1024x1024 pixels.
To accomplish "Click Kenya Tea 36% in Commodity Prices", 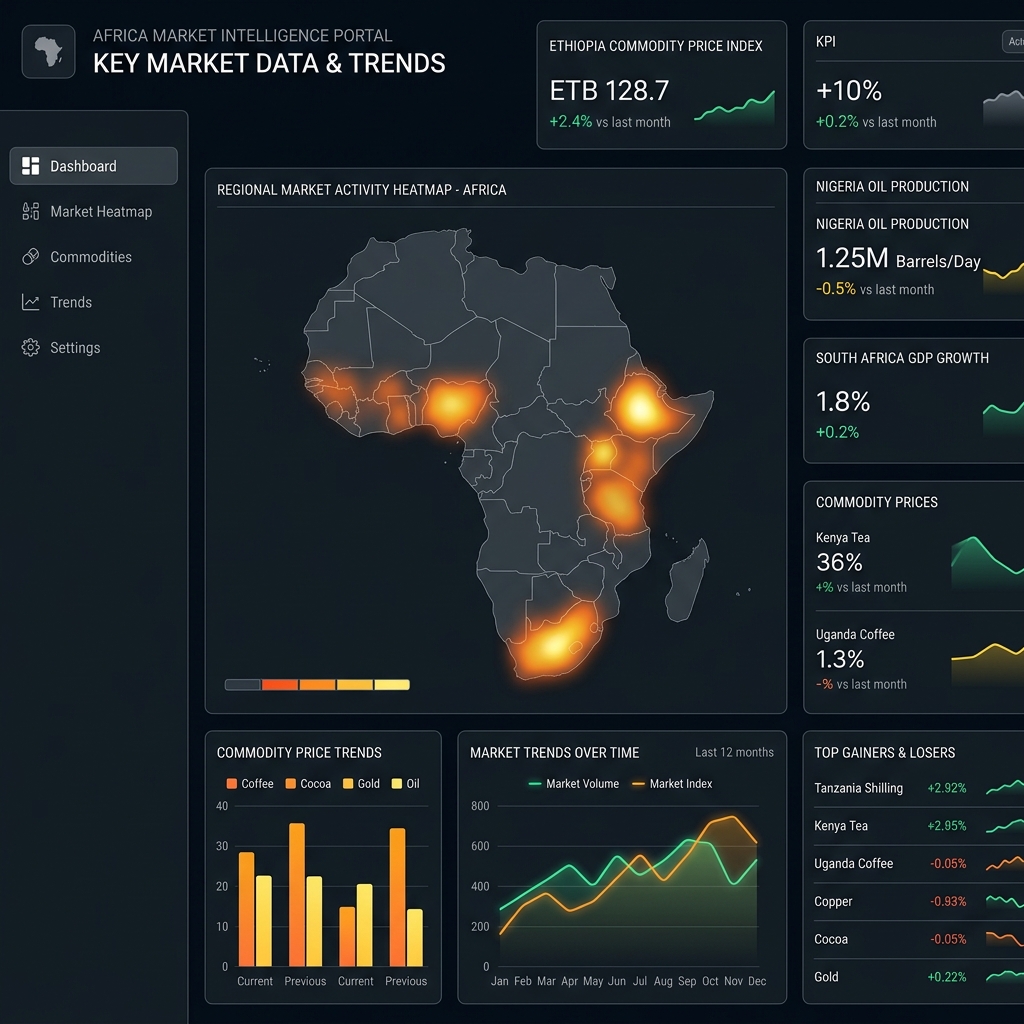I will click(x=839, y=562).
